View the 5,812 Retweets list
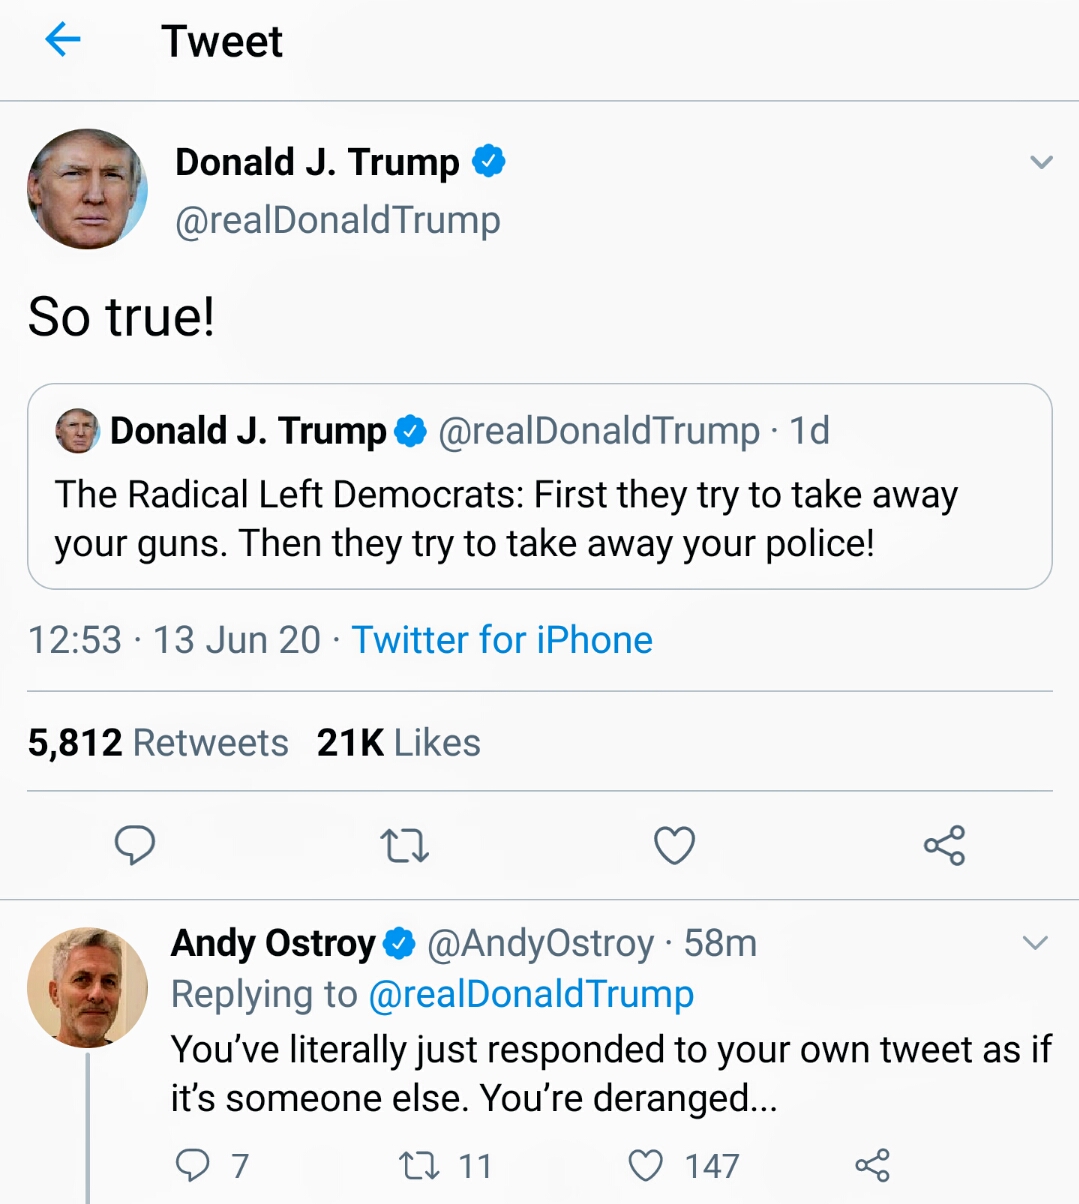 (x=158, y=743)
